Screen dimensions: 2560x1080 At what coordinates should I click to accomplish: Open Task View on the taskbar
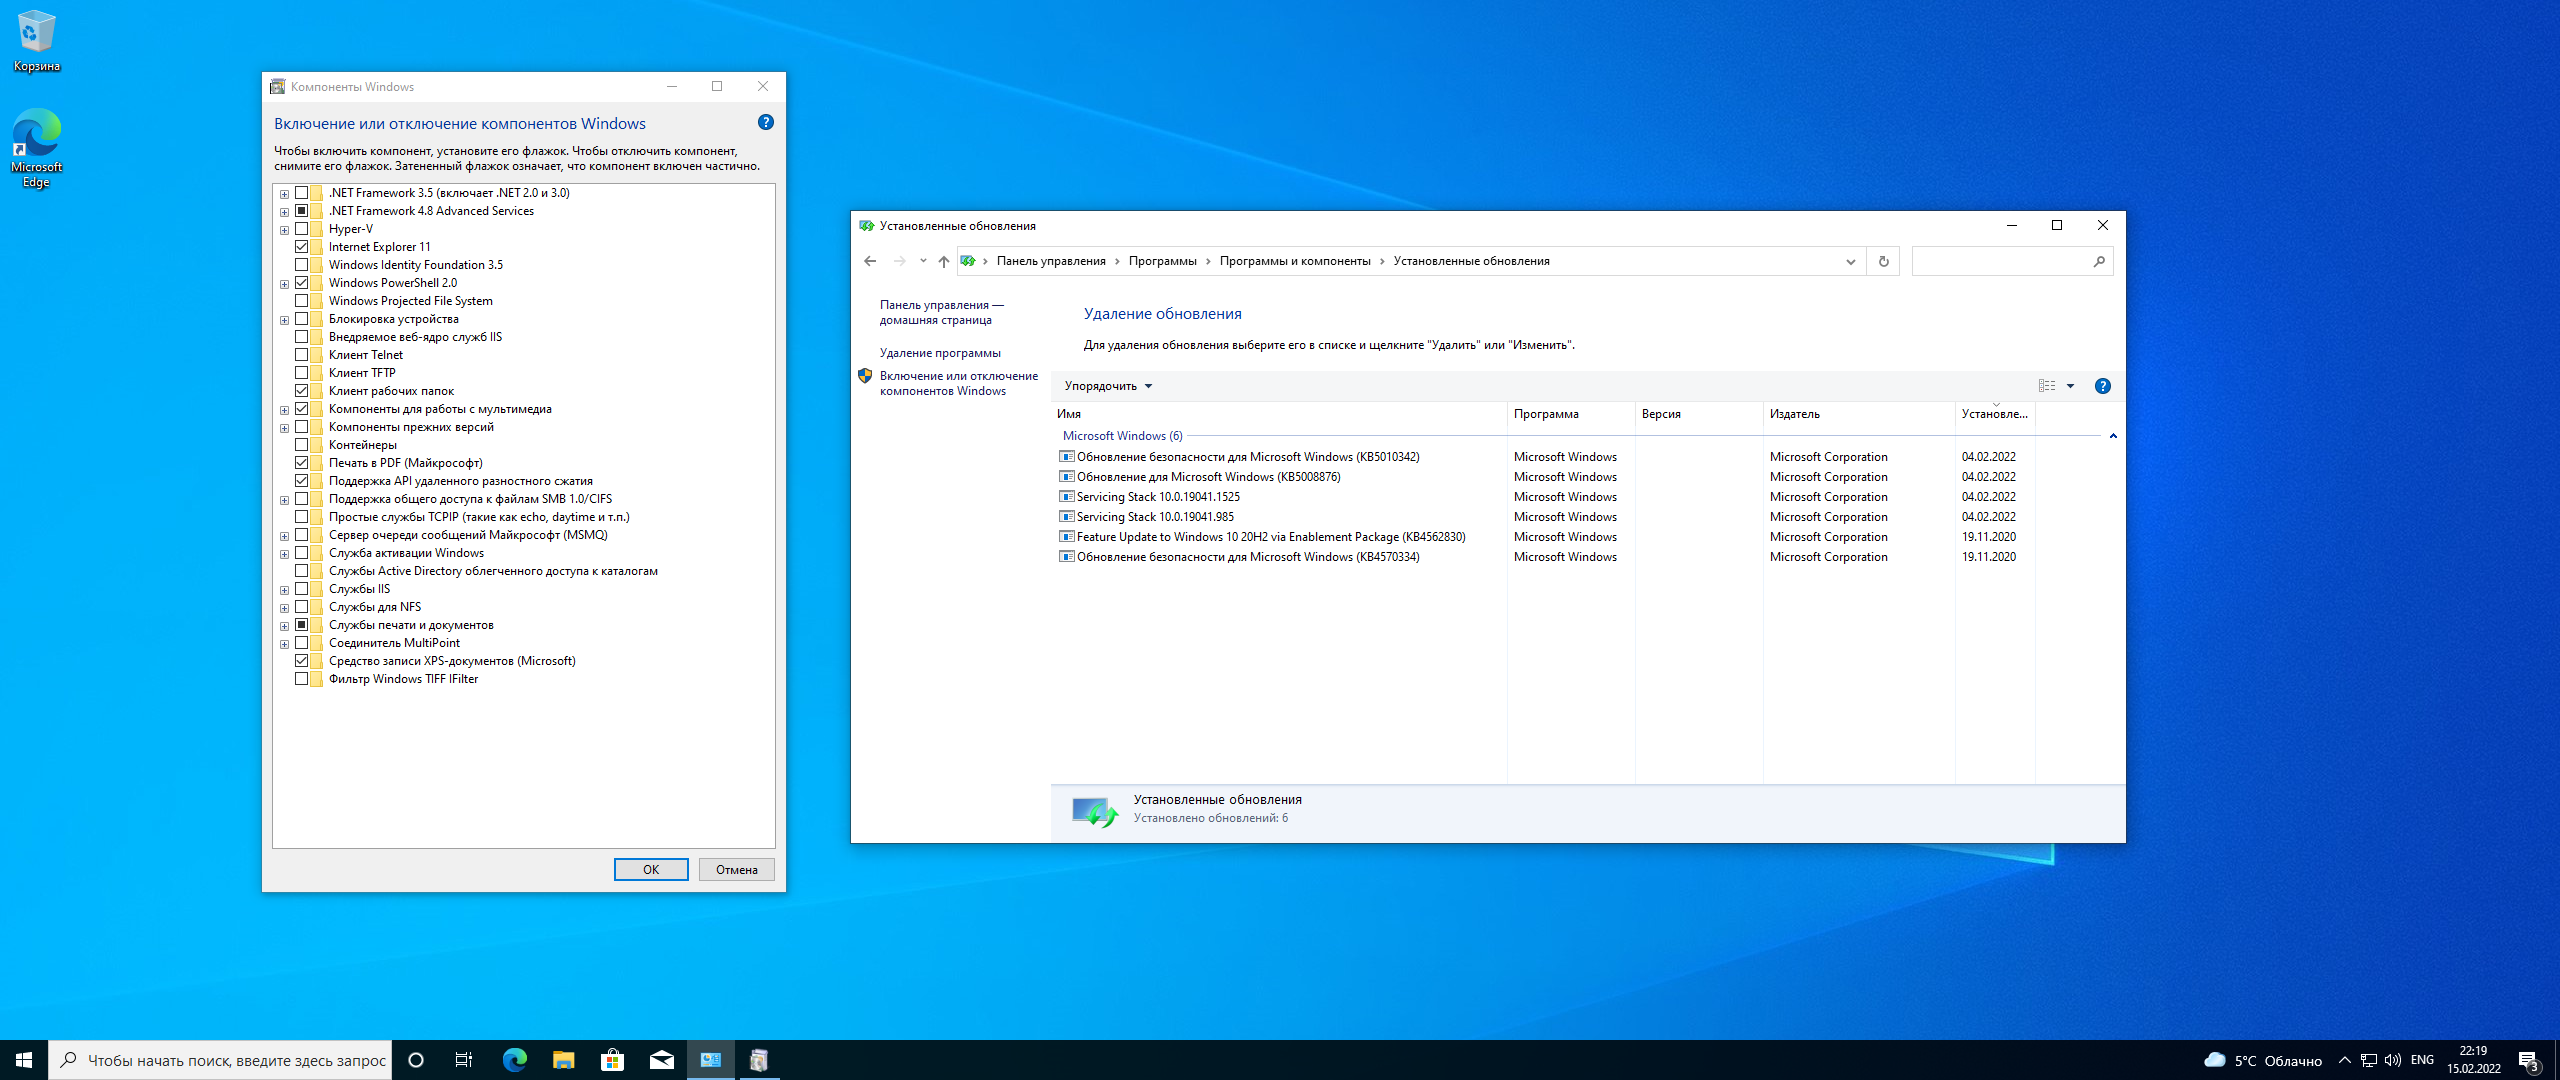click(x=464, y=1060)
